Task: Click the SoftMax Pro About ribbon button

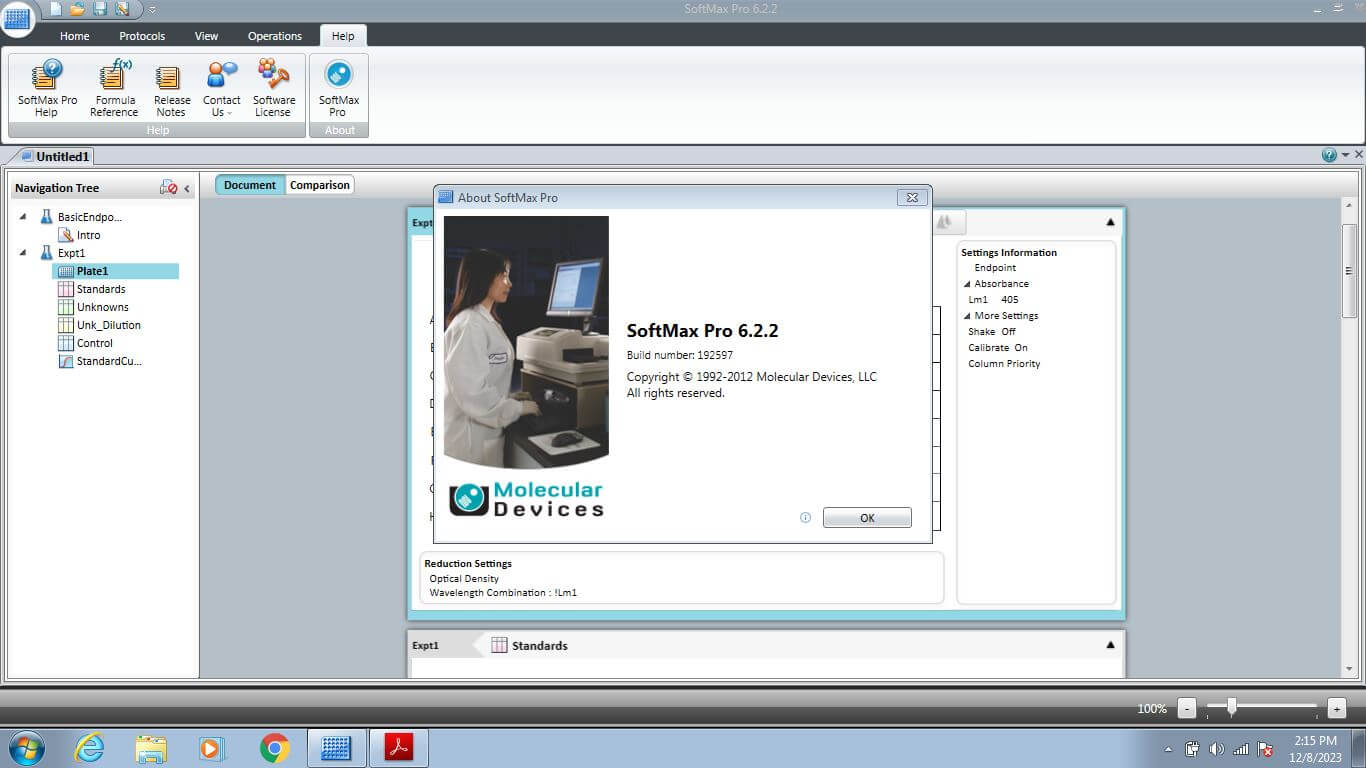Action: 339,88
